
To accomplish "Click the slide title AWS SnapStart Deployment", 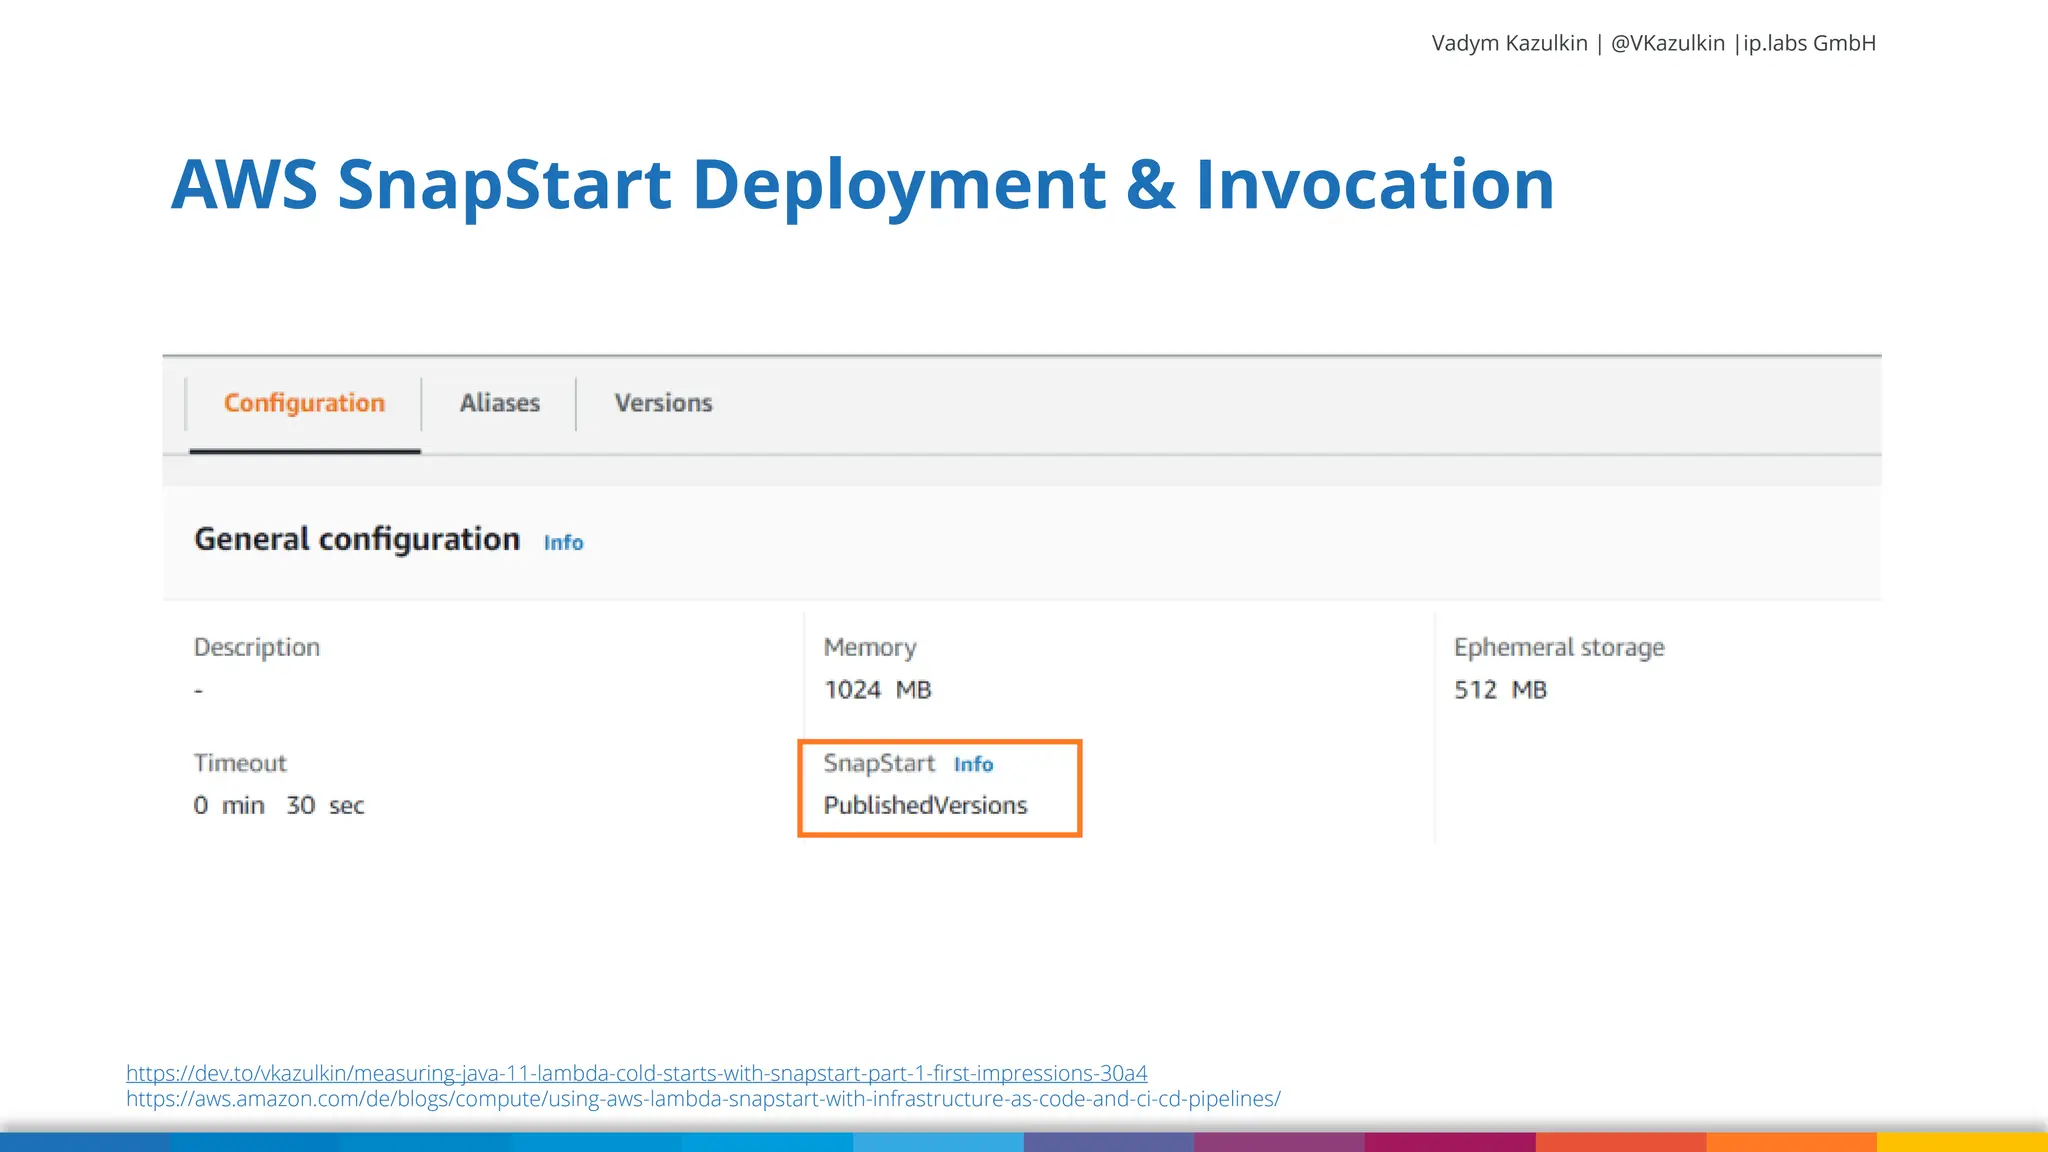I will click(861, 185).
